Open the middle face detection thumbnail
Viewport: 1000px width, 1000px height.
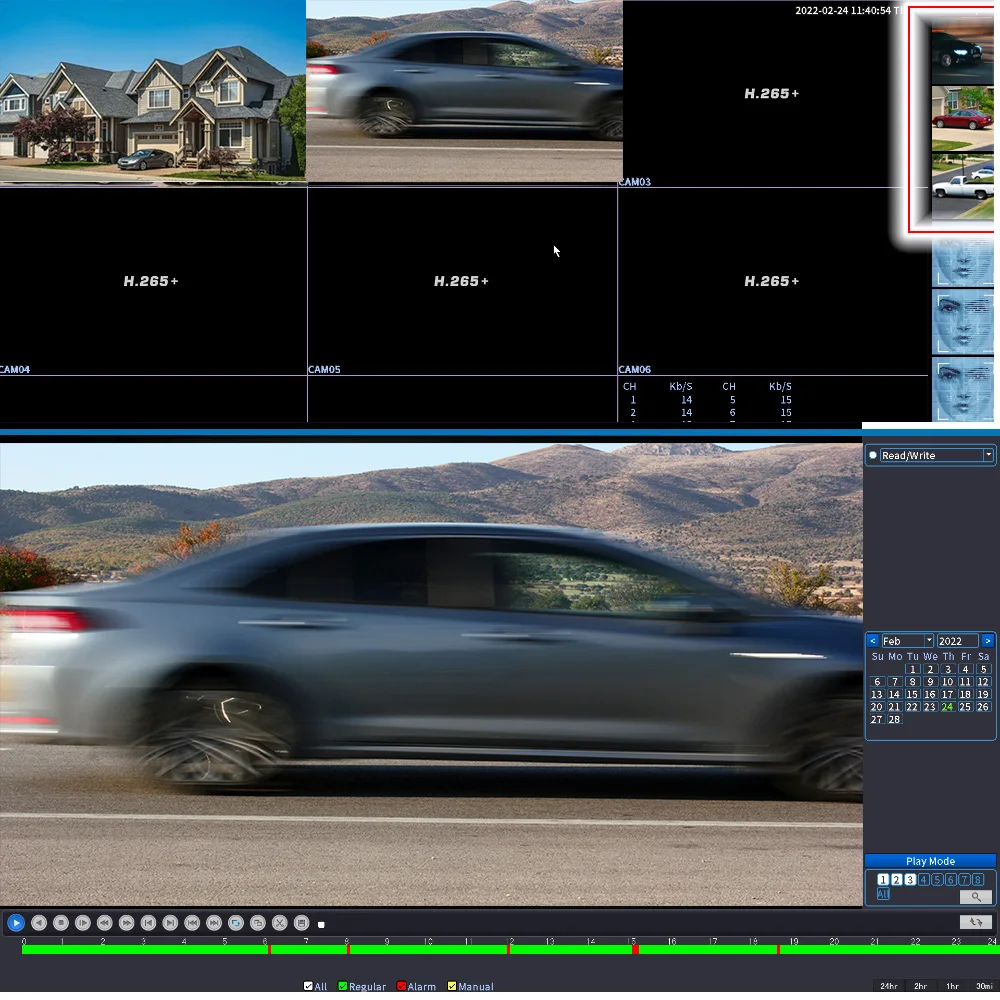(x=963, y=322)
